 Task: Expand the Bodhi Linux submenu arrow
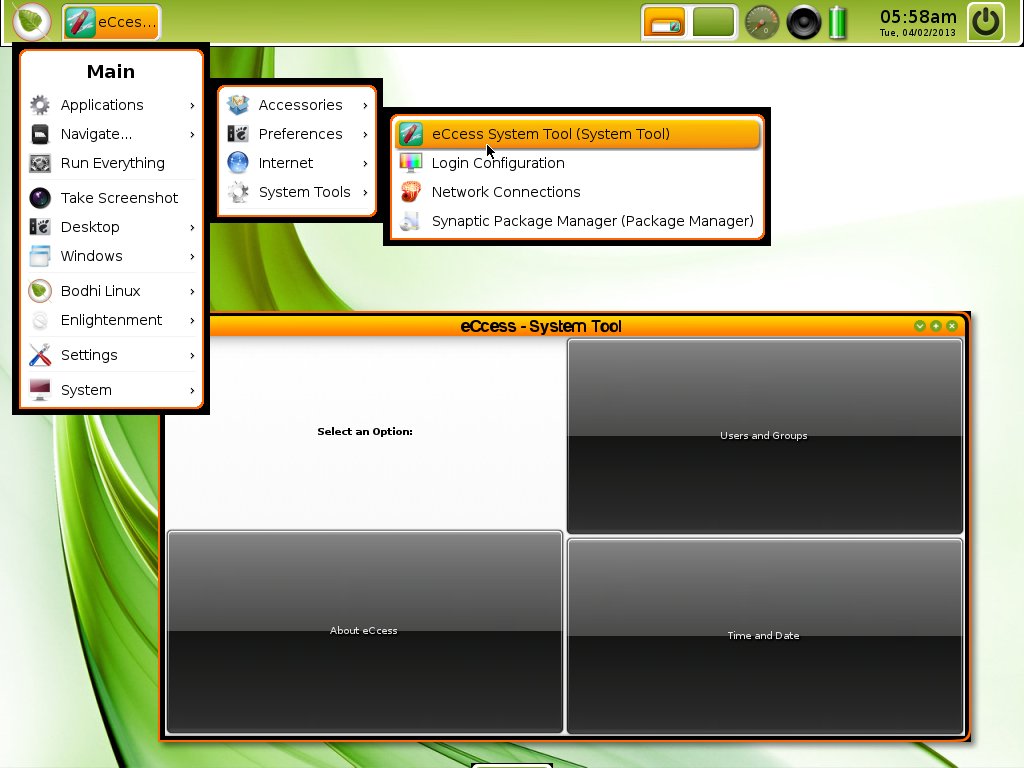click(x=192, y=291)
